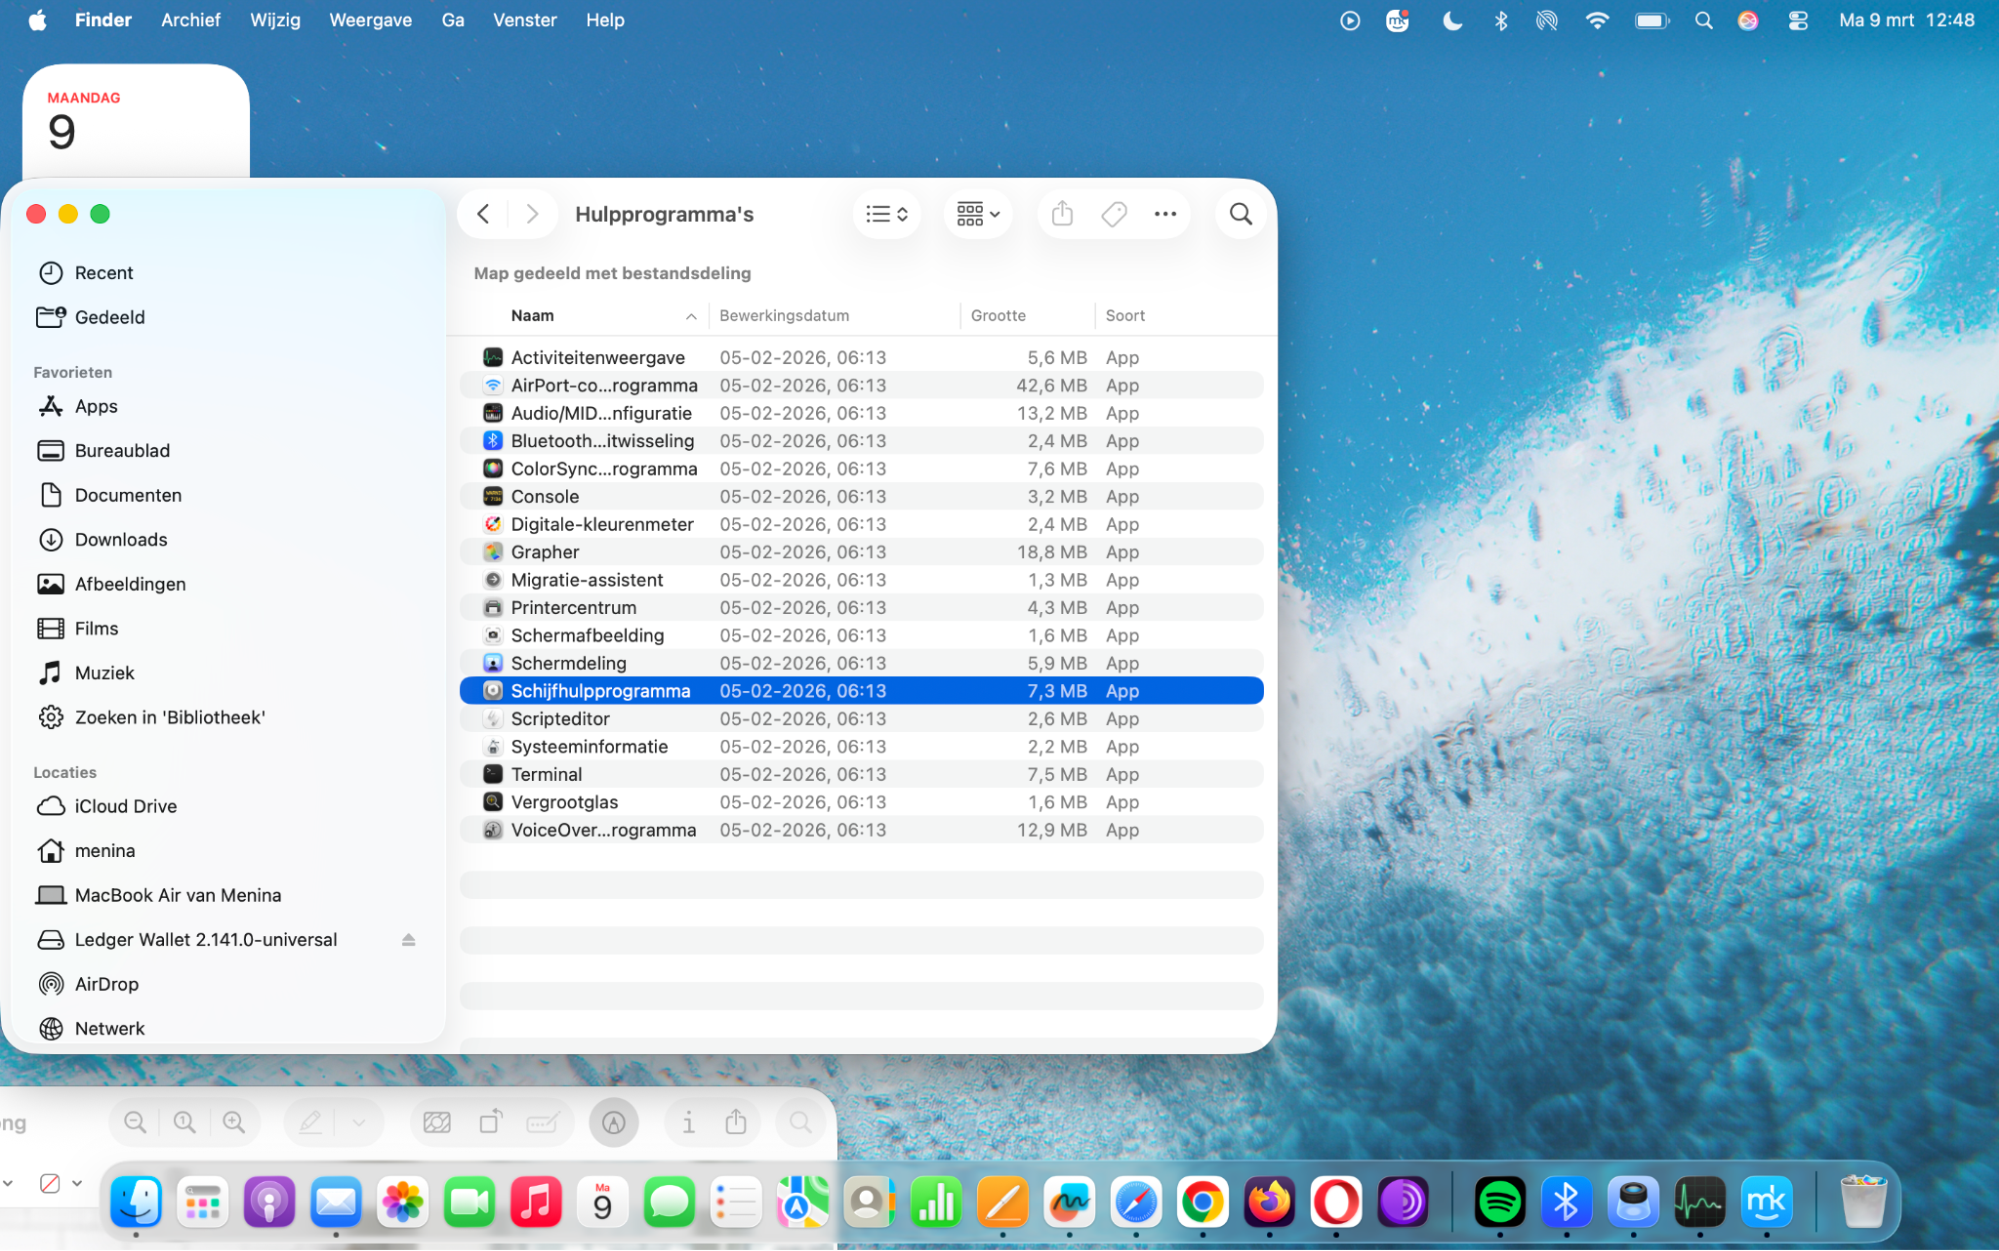Open search via the magnifier in Finder toolbar

click(x=1240, y=213)
